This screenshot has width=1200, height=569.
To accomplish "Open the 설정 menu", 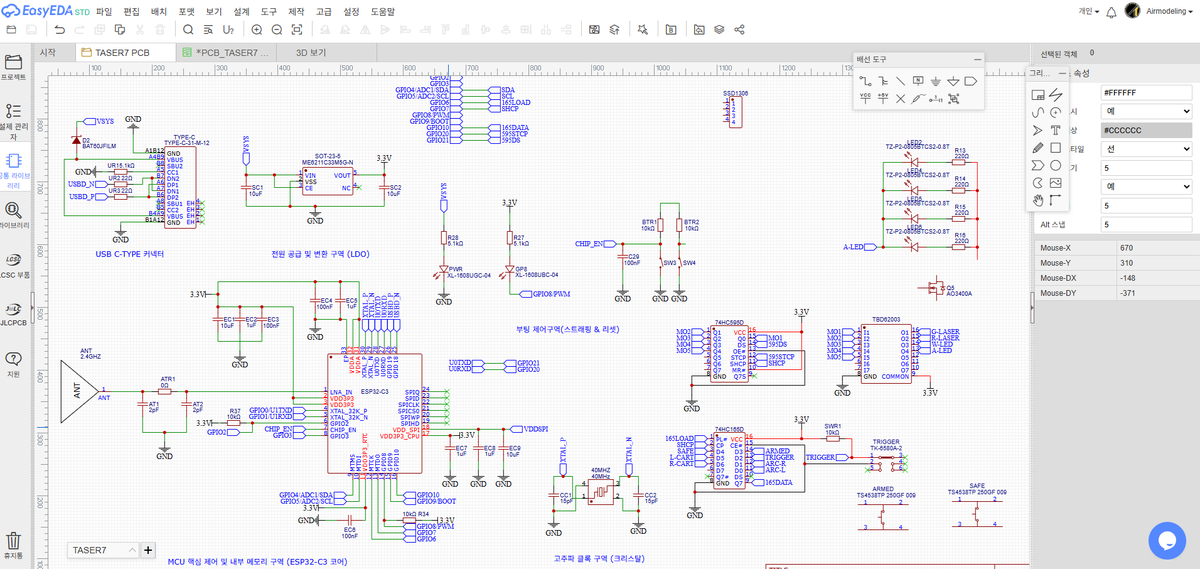I will coord(351,10).
